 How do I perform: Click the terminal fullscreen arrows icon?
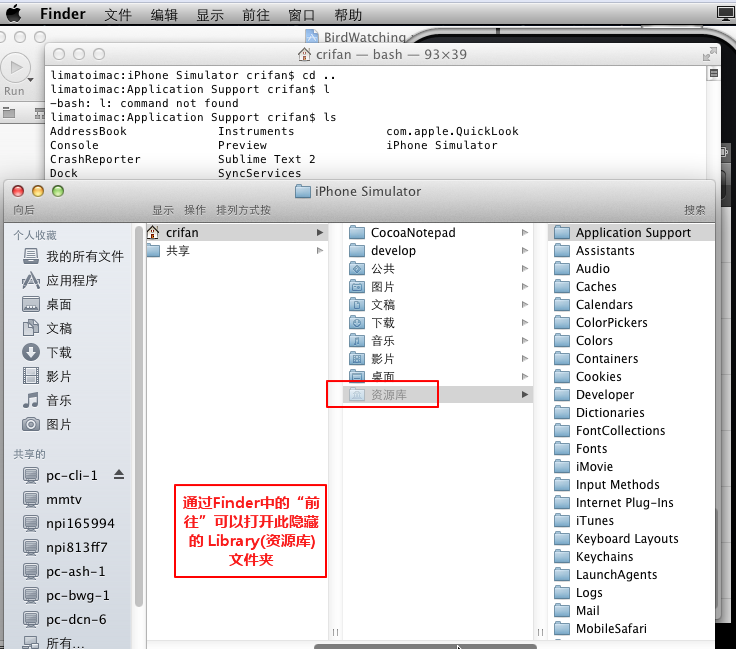pos(709,54)
